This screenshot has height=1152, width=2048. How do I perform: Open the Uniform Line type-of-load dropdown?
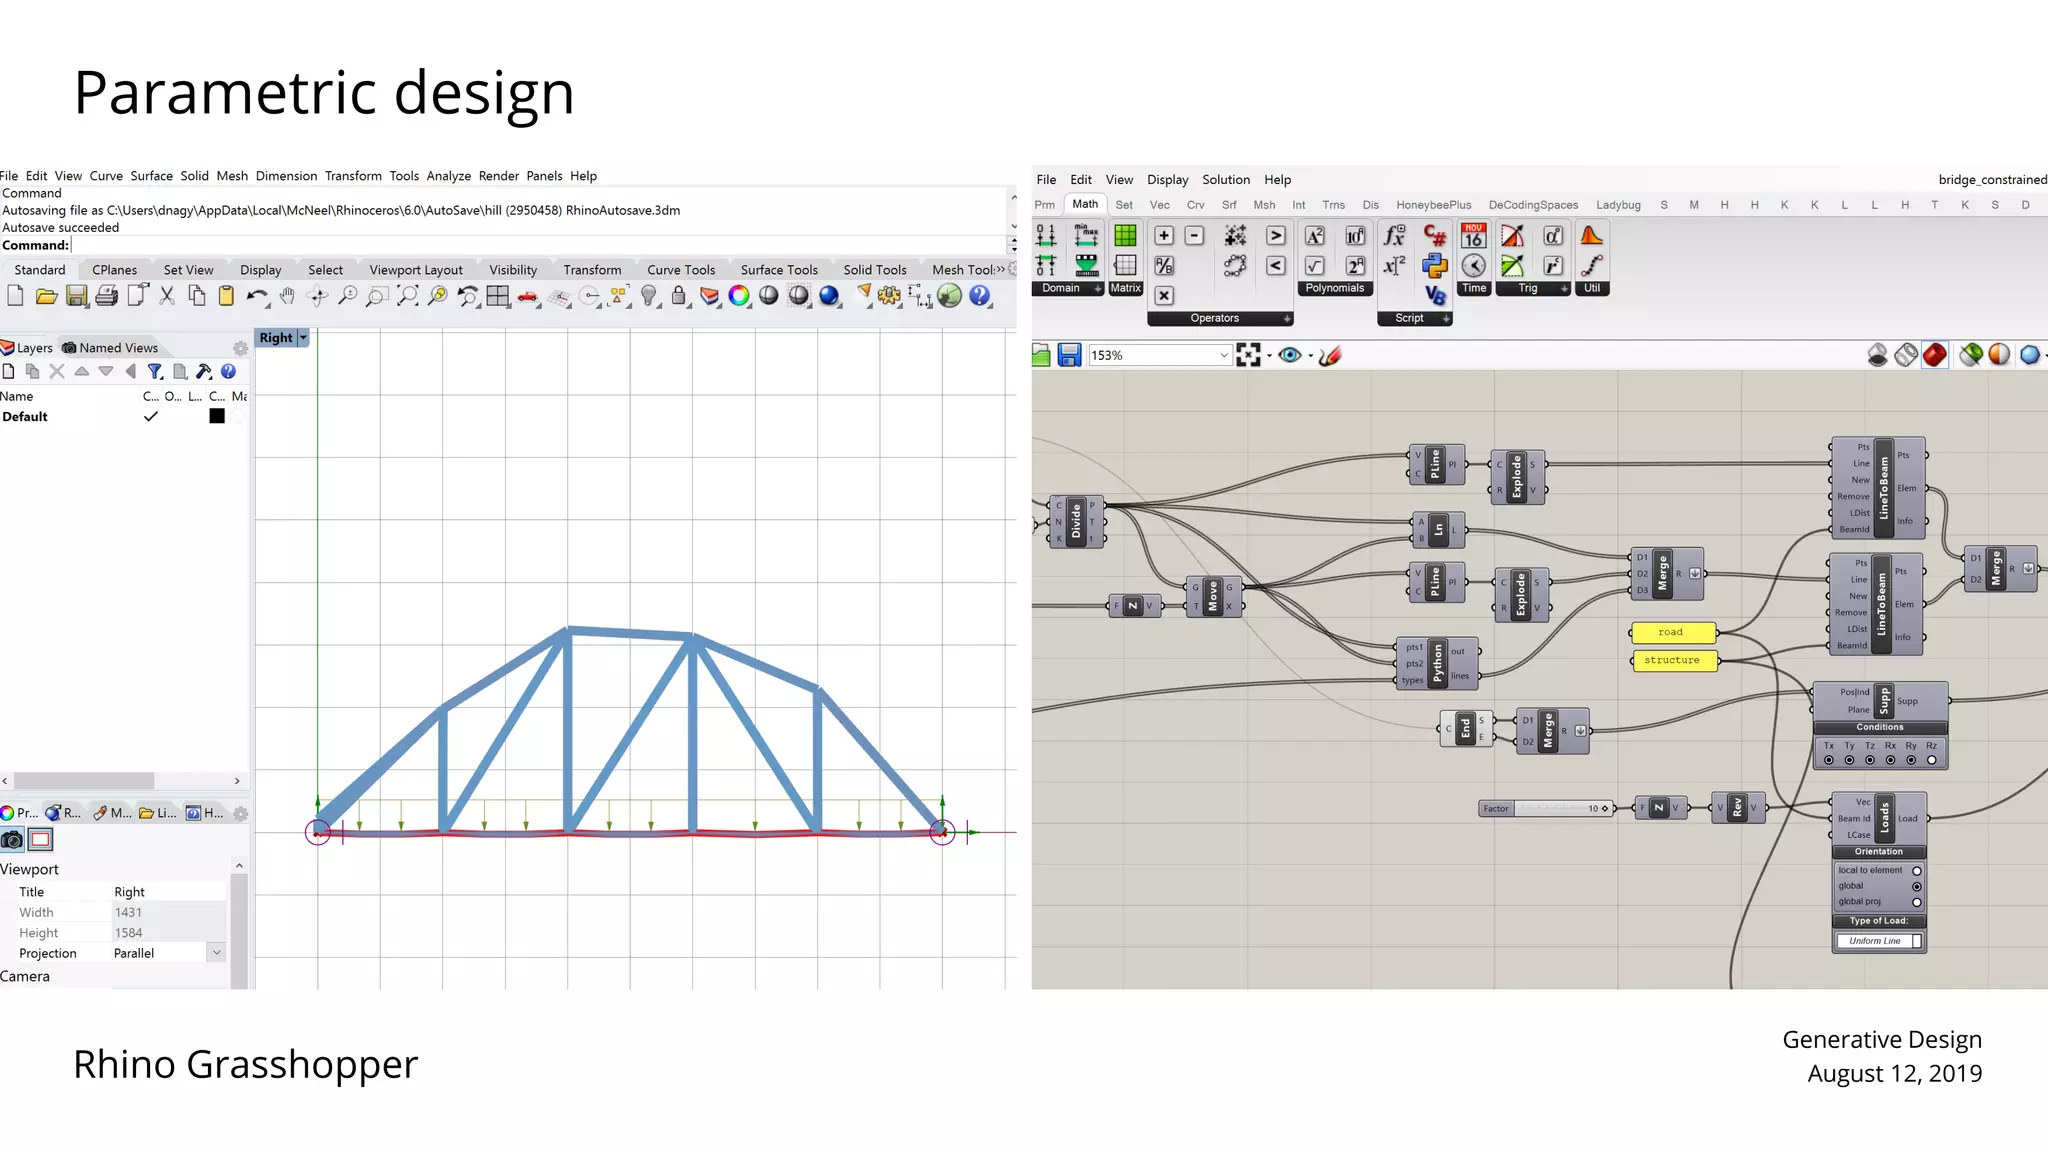tap(1917, 941)
